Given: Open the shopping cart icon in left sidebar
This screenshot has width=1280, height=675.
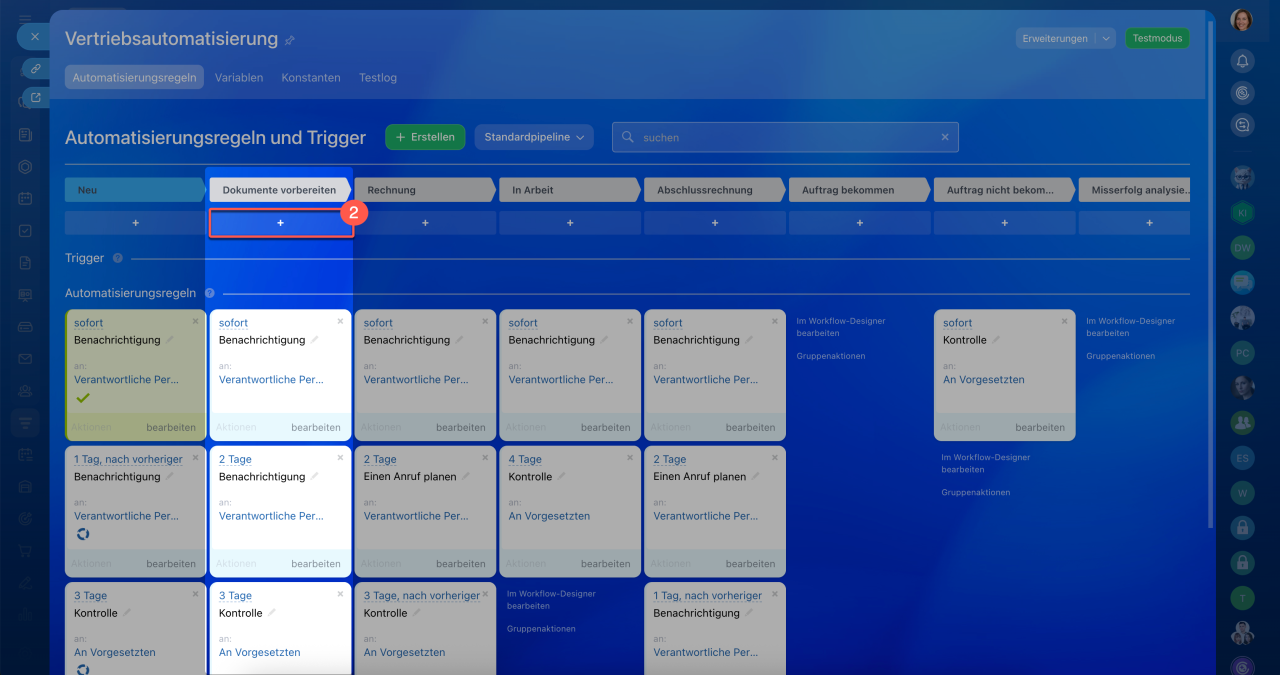Looking at the screenshot, I should 25,551.
